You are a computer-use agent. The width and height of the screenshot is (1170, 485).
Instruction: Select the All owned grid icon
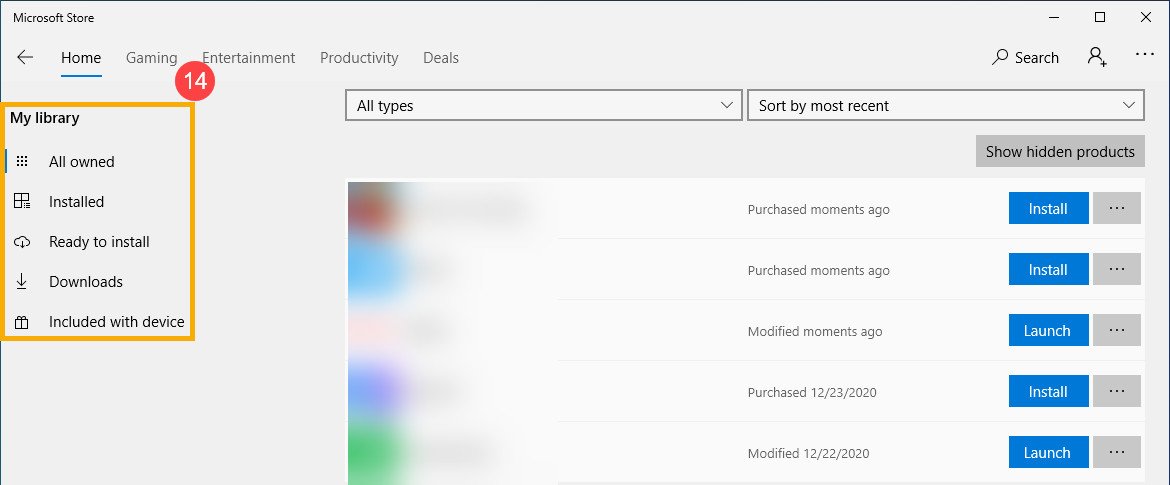(22, 161)
